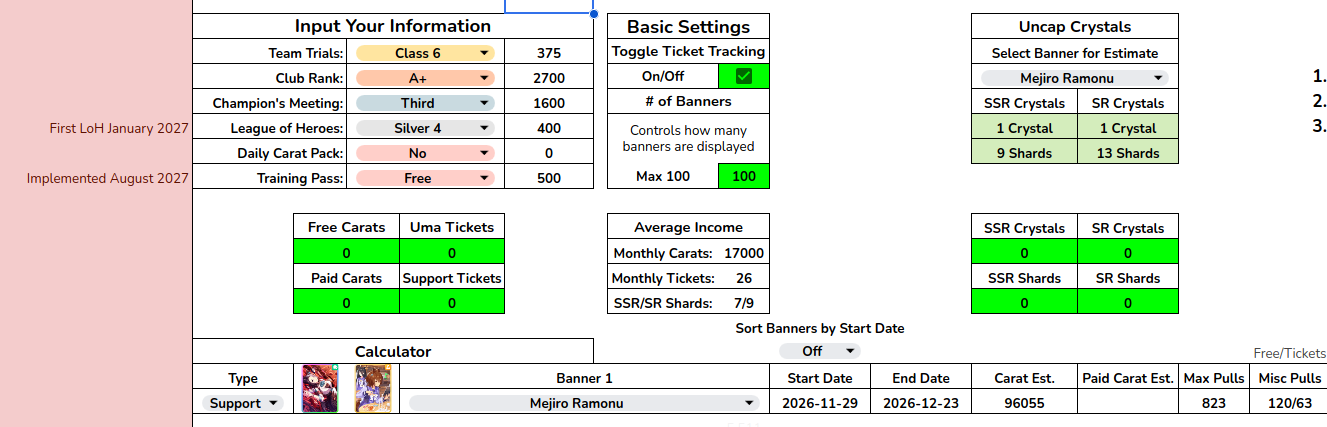Select the Max 100 banners value cell
1327x427 pixels.
744,176
